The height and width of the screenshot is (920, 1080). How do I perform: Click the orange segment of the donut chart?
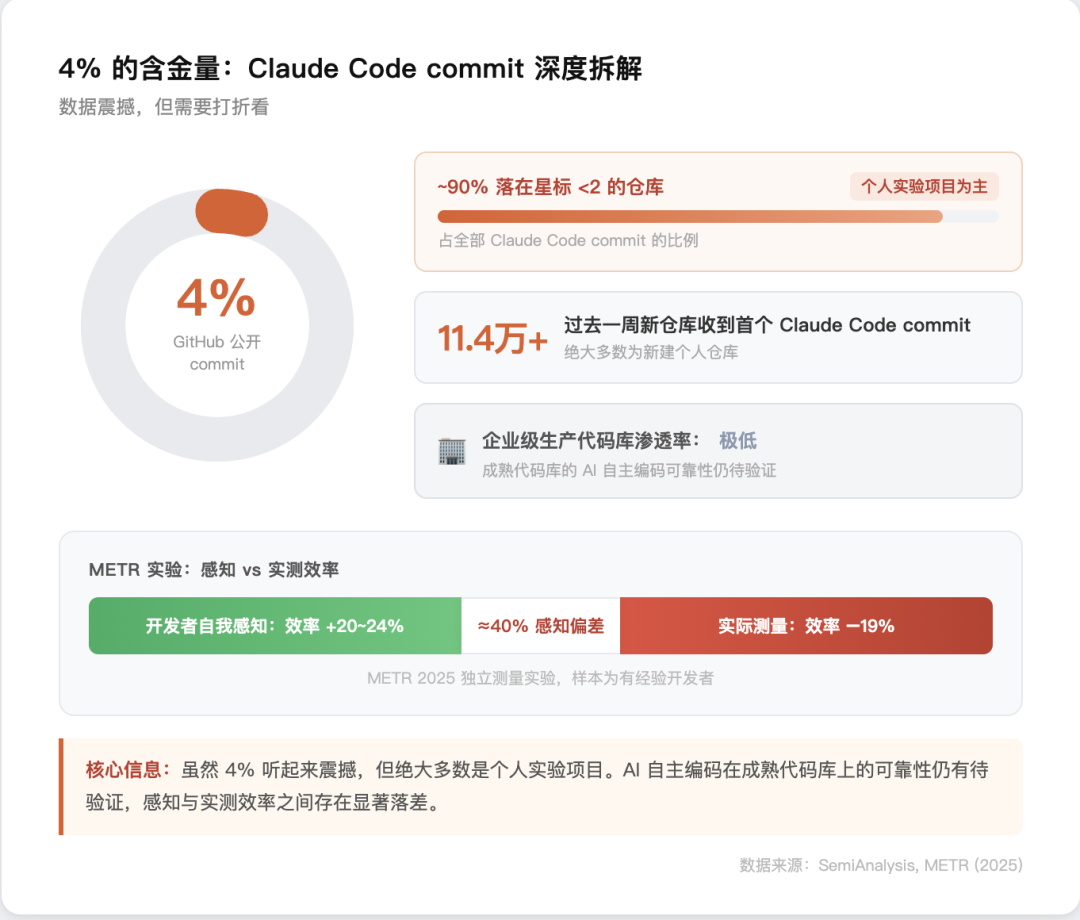coord(231,213)
